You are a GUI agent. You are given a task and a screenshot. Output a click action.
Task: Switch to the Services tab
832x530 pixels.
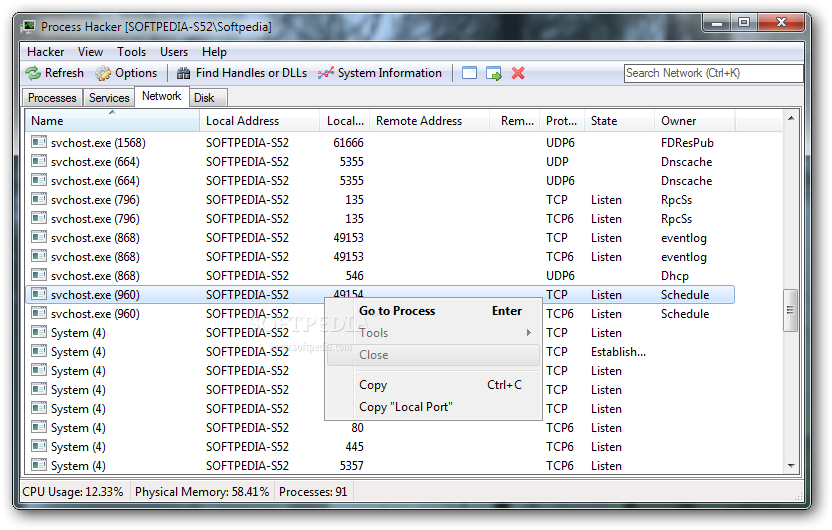pos(109,98)
